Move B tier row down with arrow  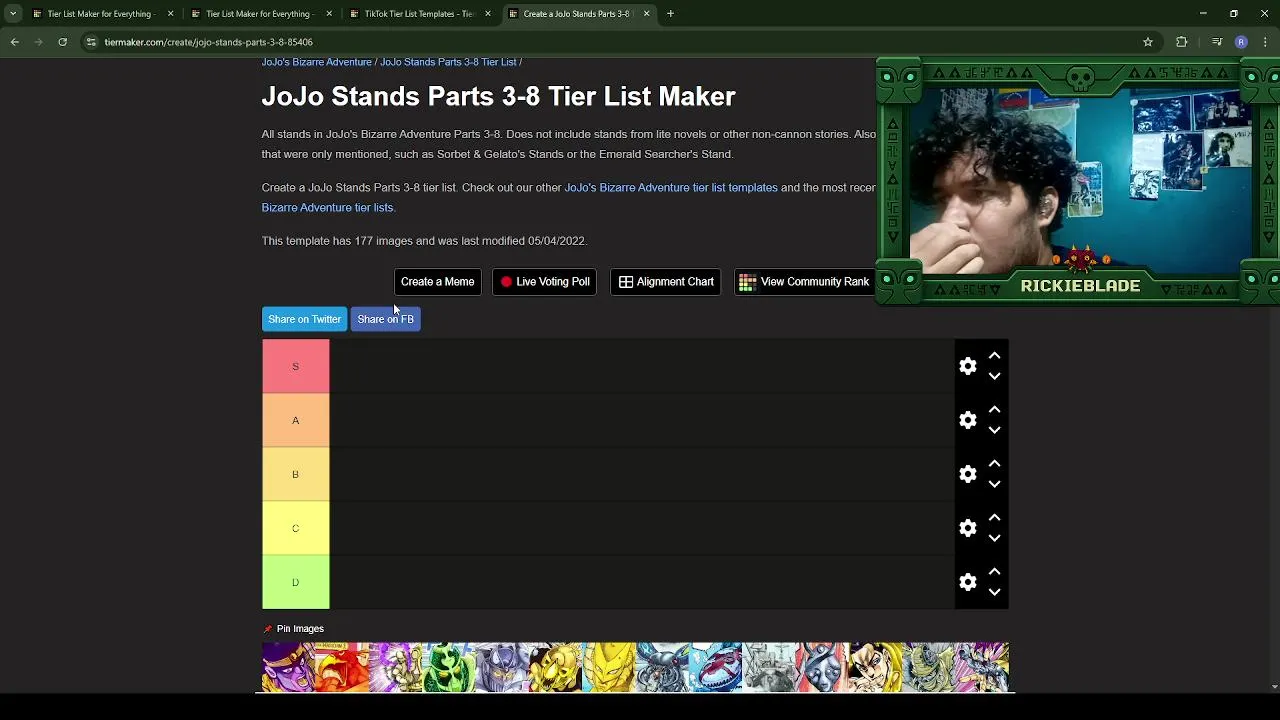(x=994, y=484)
